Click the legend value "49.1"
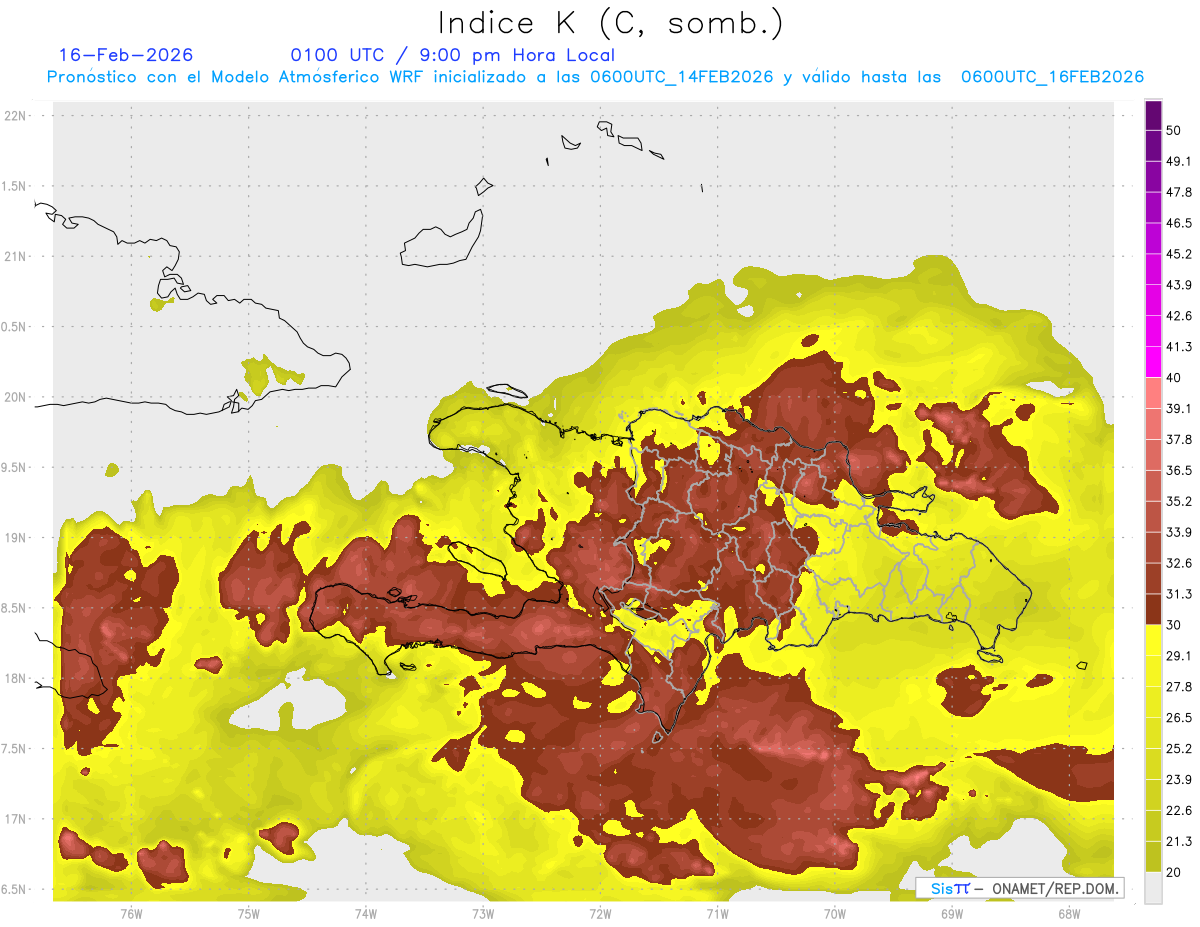The image size is (1200, 927). point(1179,161)
